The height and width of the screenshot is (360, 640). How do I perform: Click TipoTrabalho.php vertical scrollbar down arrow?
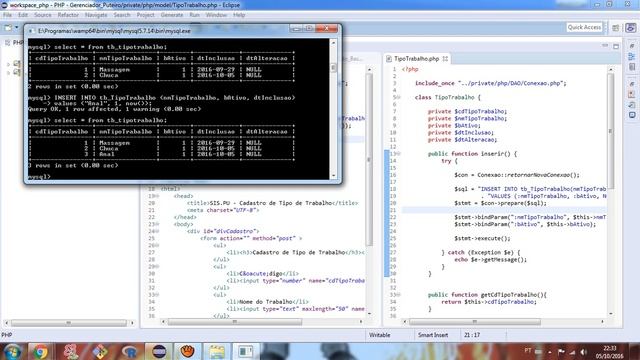point(611,313)
